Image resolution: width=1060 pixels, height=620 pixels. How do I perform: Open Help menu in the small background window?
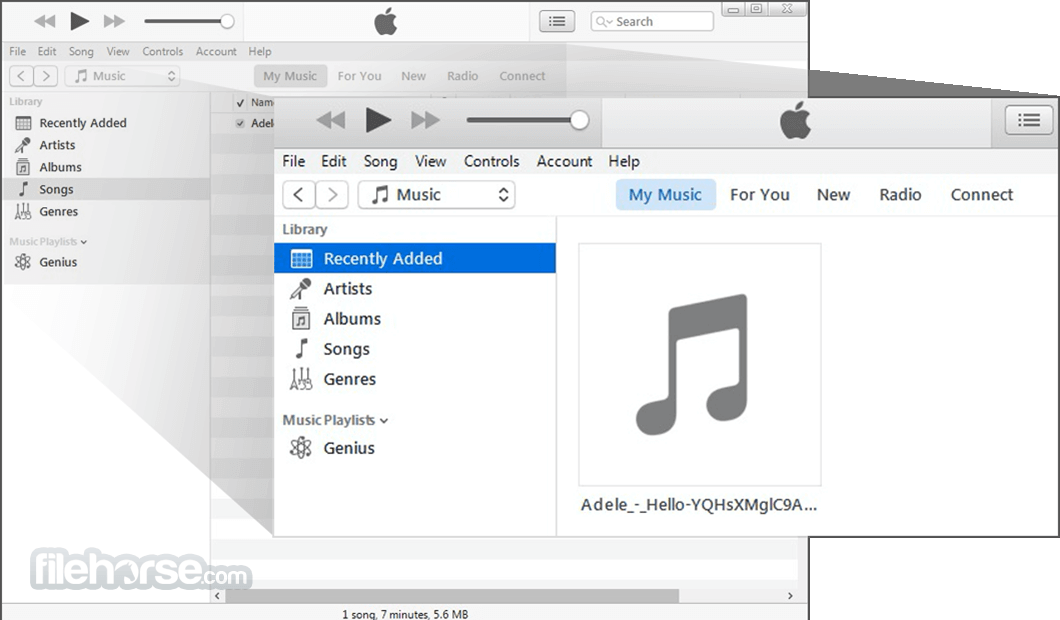click(260, 51)
